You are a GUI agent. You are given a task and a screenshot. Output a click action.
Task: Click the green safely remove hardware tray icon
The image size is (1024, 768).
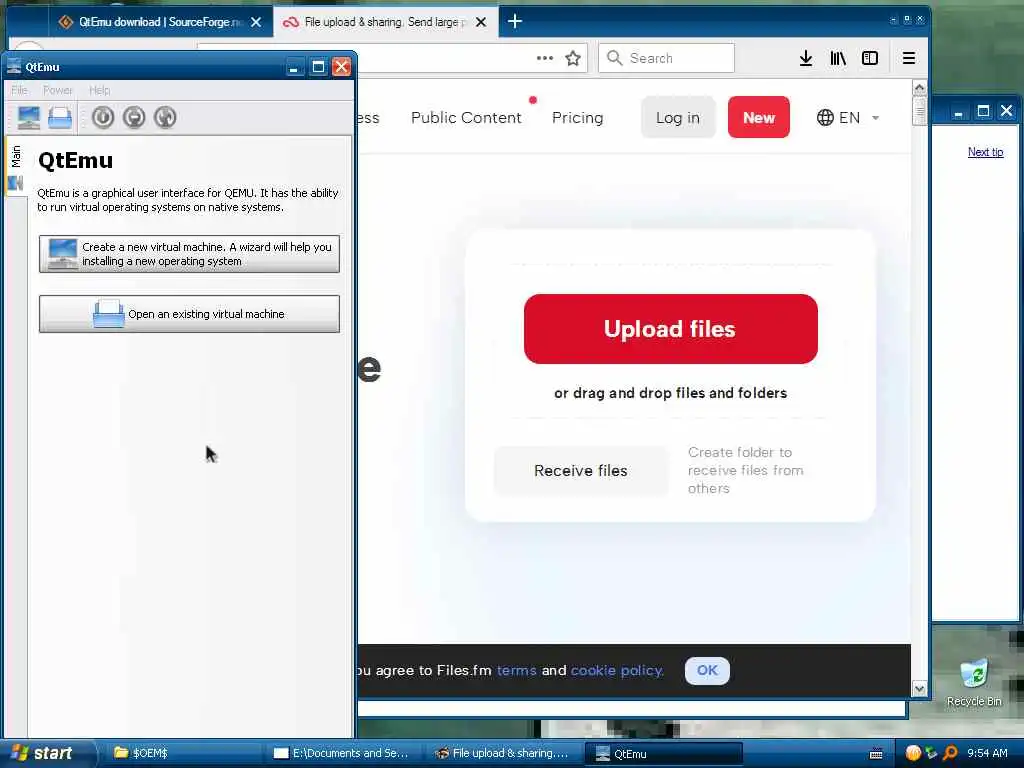931,753
